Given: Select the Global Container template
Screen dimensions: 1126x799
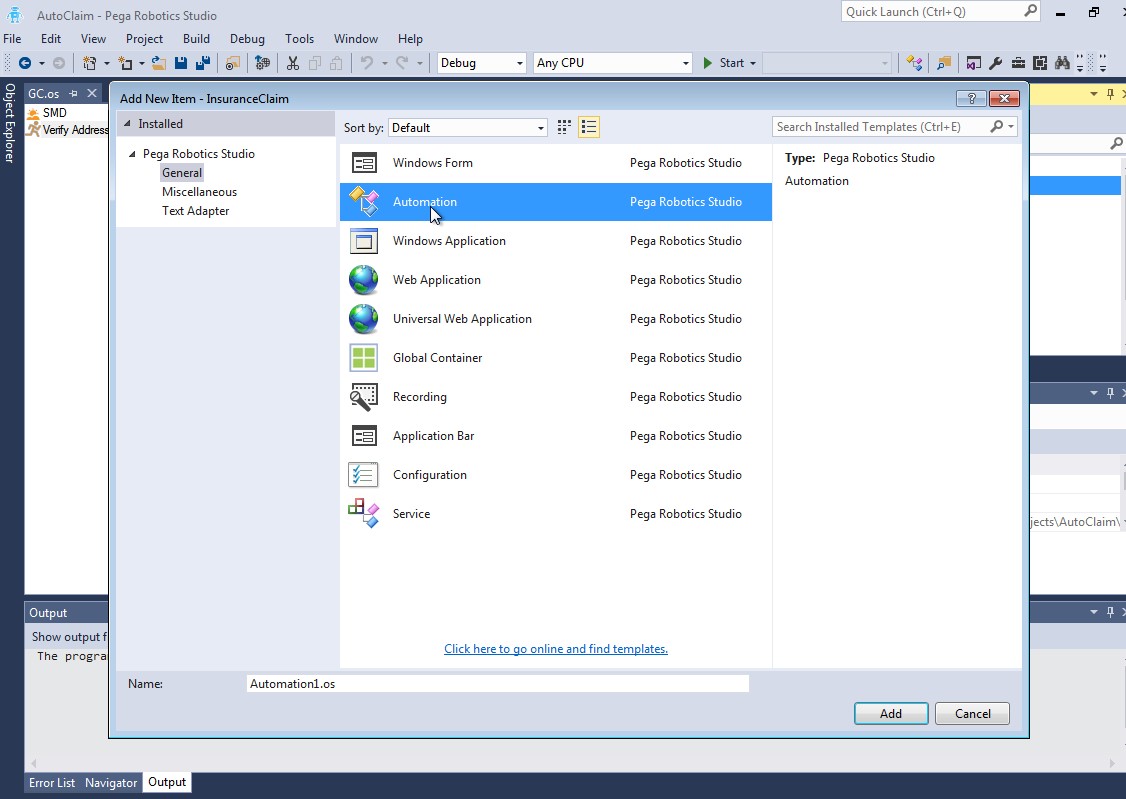Looking at the screenshot, I should coord(437,357).
